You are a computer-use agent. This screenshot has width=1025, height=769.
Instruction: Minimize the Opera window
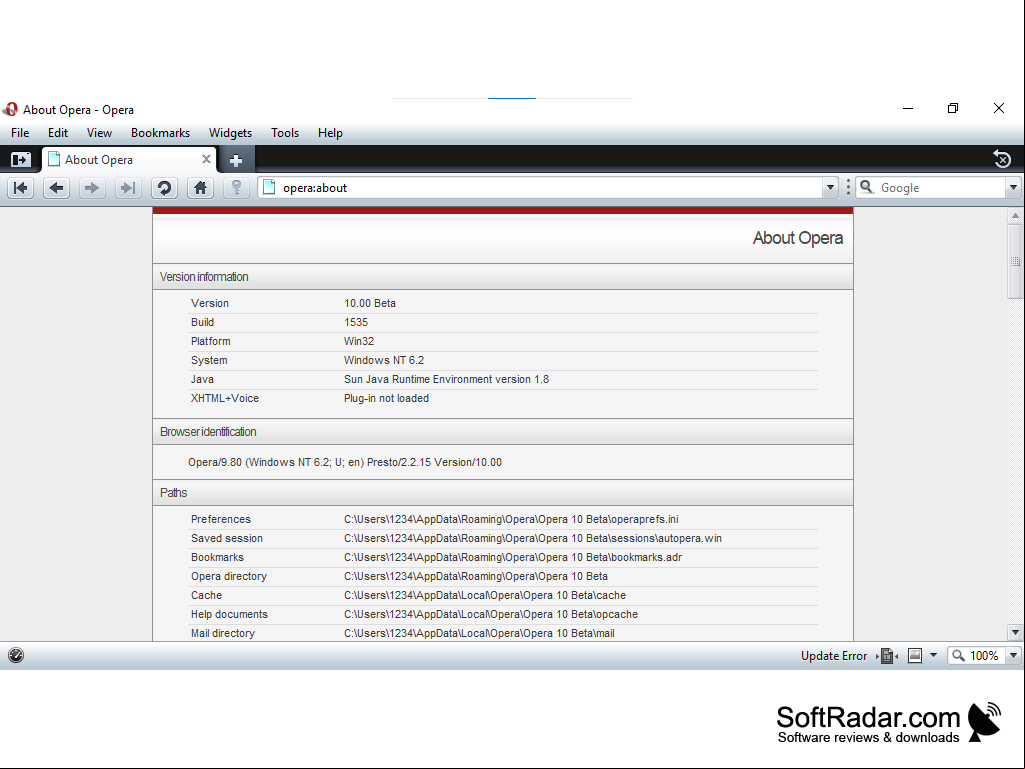click(x=908, y=109)
